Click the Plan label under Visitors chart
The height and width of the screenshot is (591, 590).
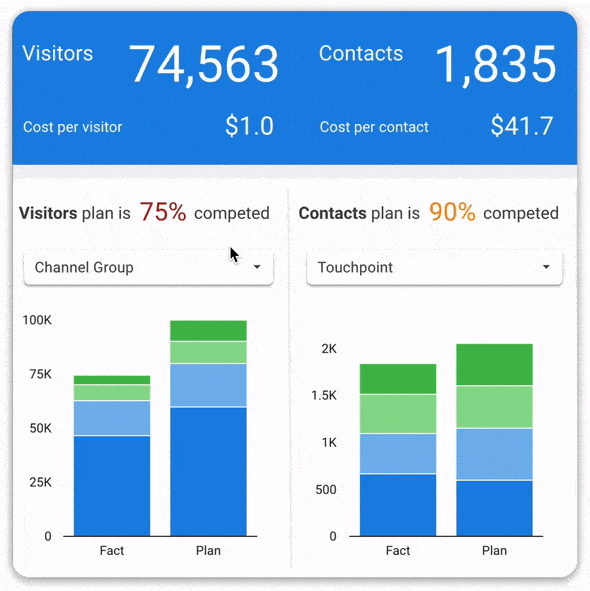(x=208, y=550)
